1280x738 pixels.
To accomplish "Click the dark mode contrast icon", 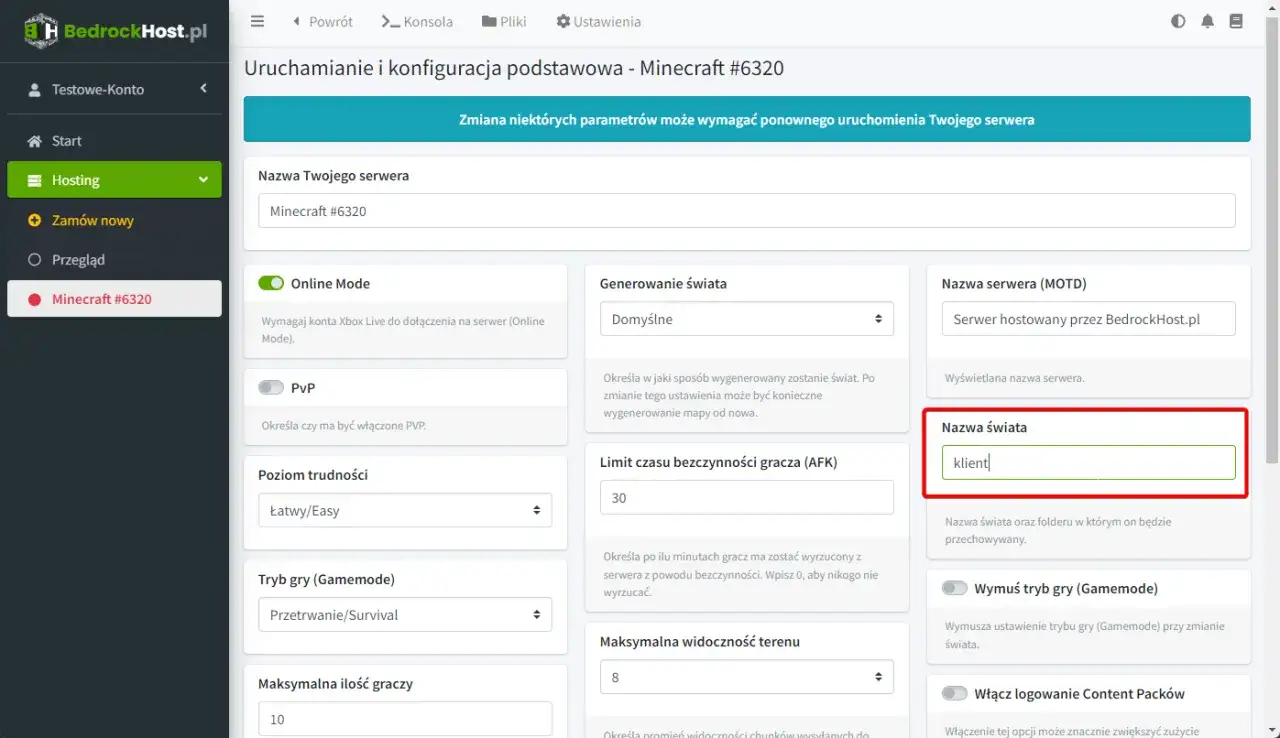I will pos(1178,21).
